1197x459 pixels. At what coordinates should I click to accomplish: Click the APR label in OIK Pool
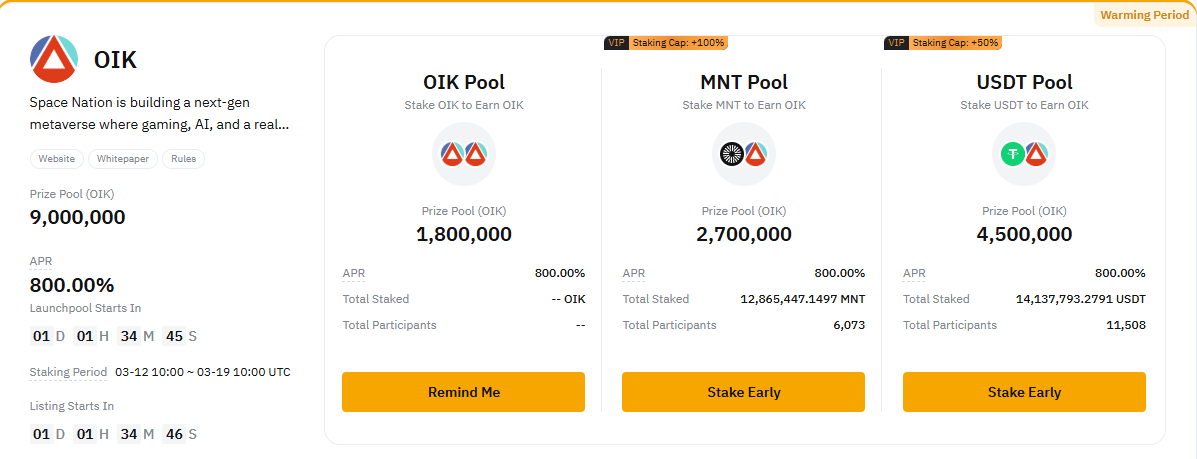tap(354, 273)
